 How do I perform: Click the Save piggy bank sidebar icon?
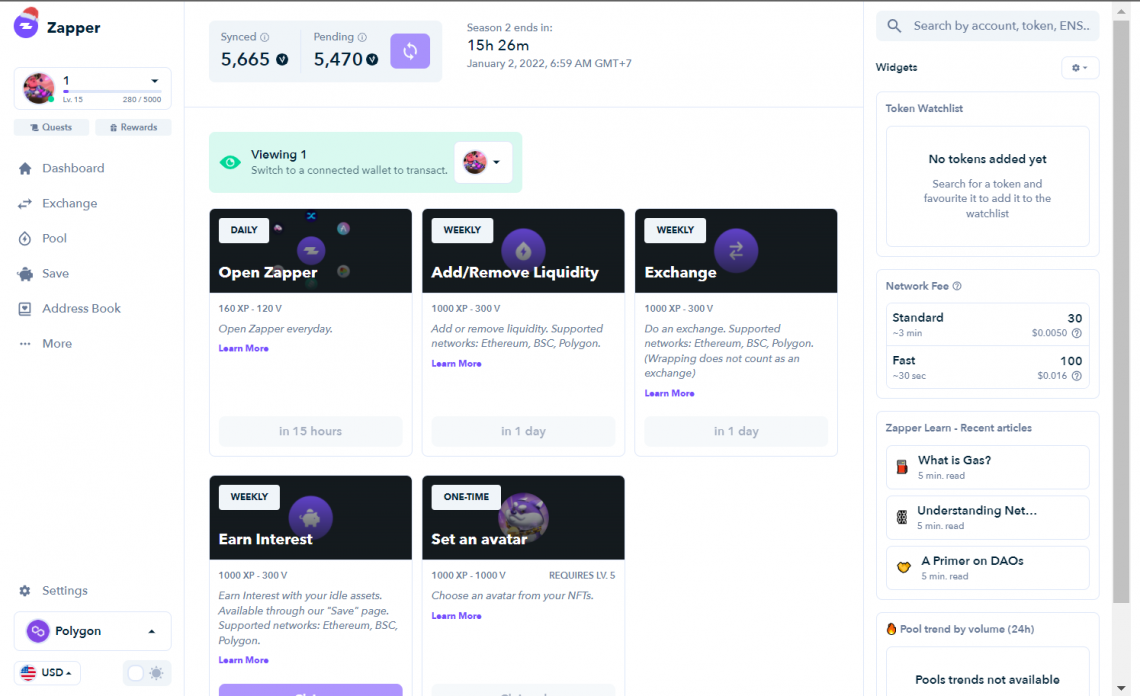25,274
